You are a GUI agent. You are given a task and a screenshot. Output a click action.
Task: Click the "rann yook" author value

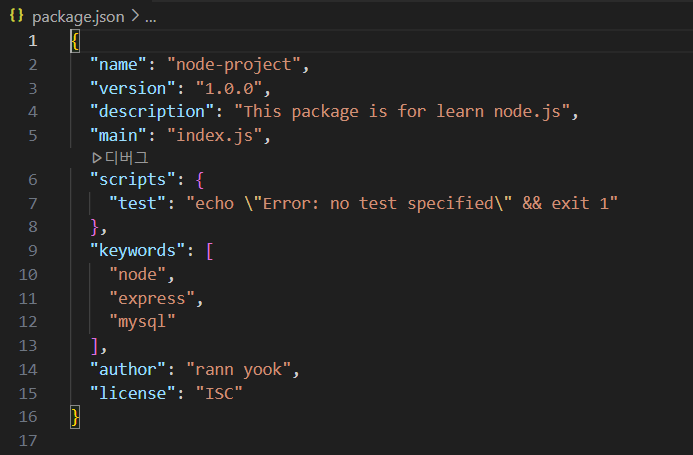[239, 370]
